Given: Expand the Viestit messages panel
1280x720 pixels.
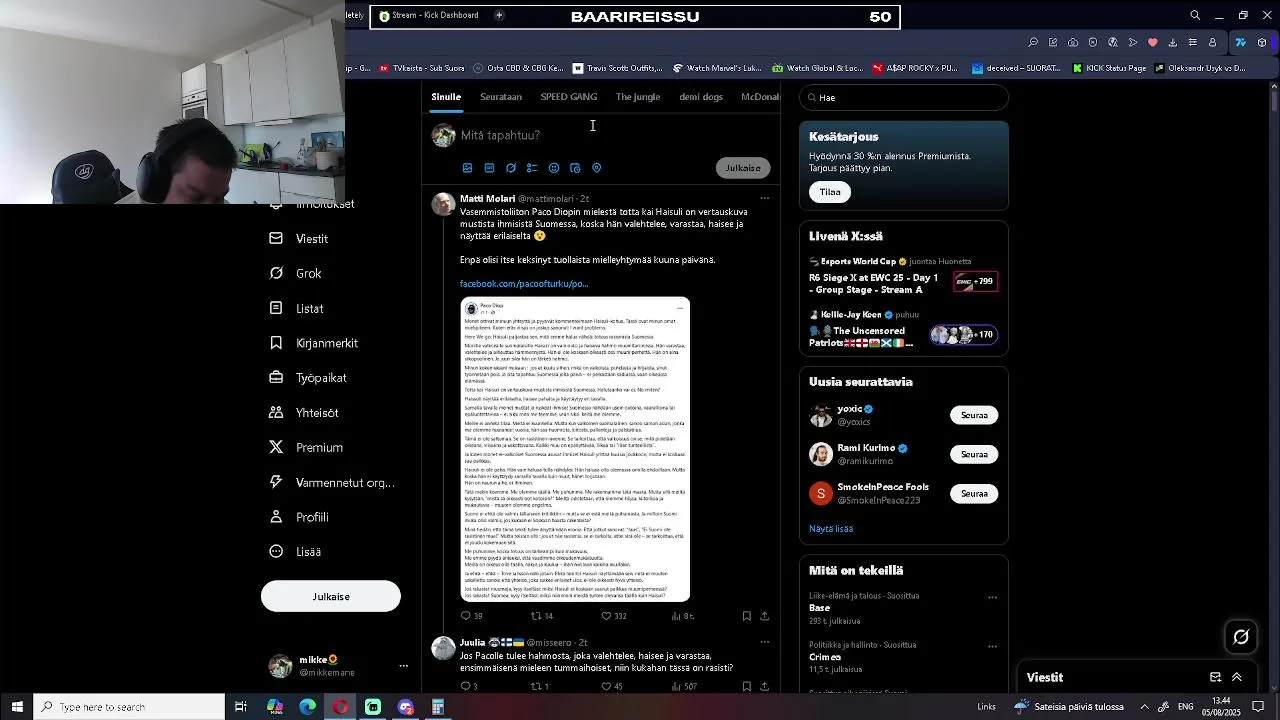Looking at the screenshot, I should (x=1237, y=677).
